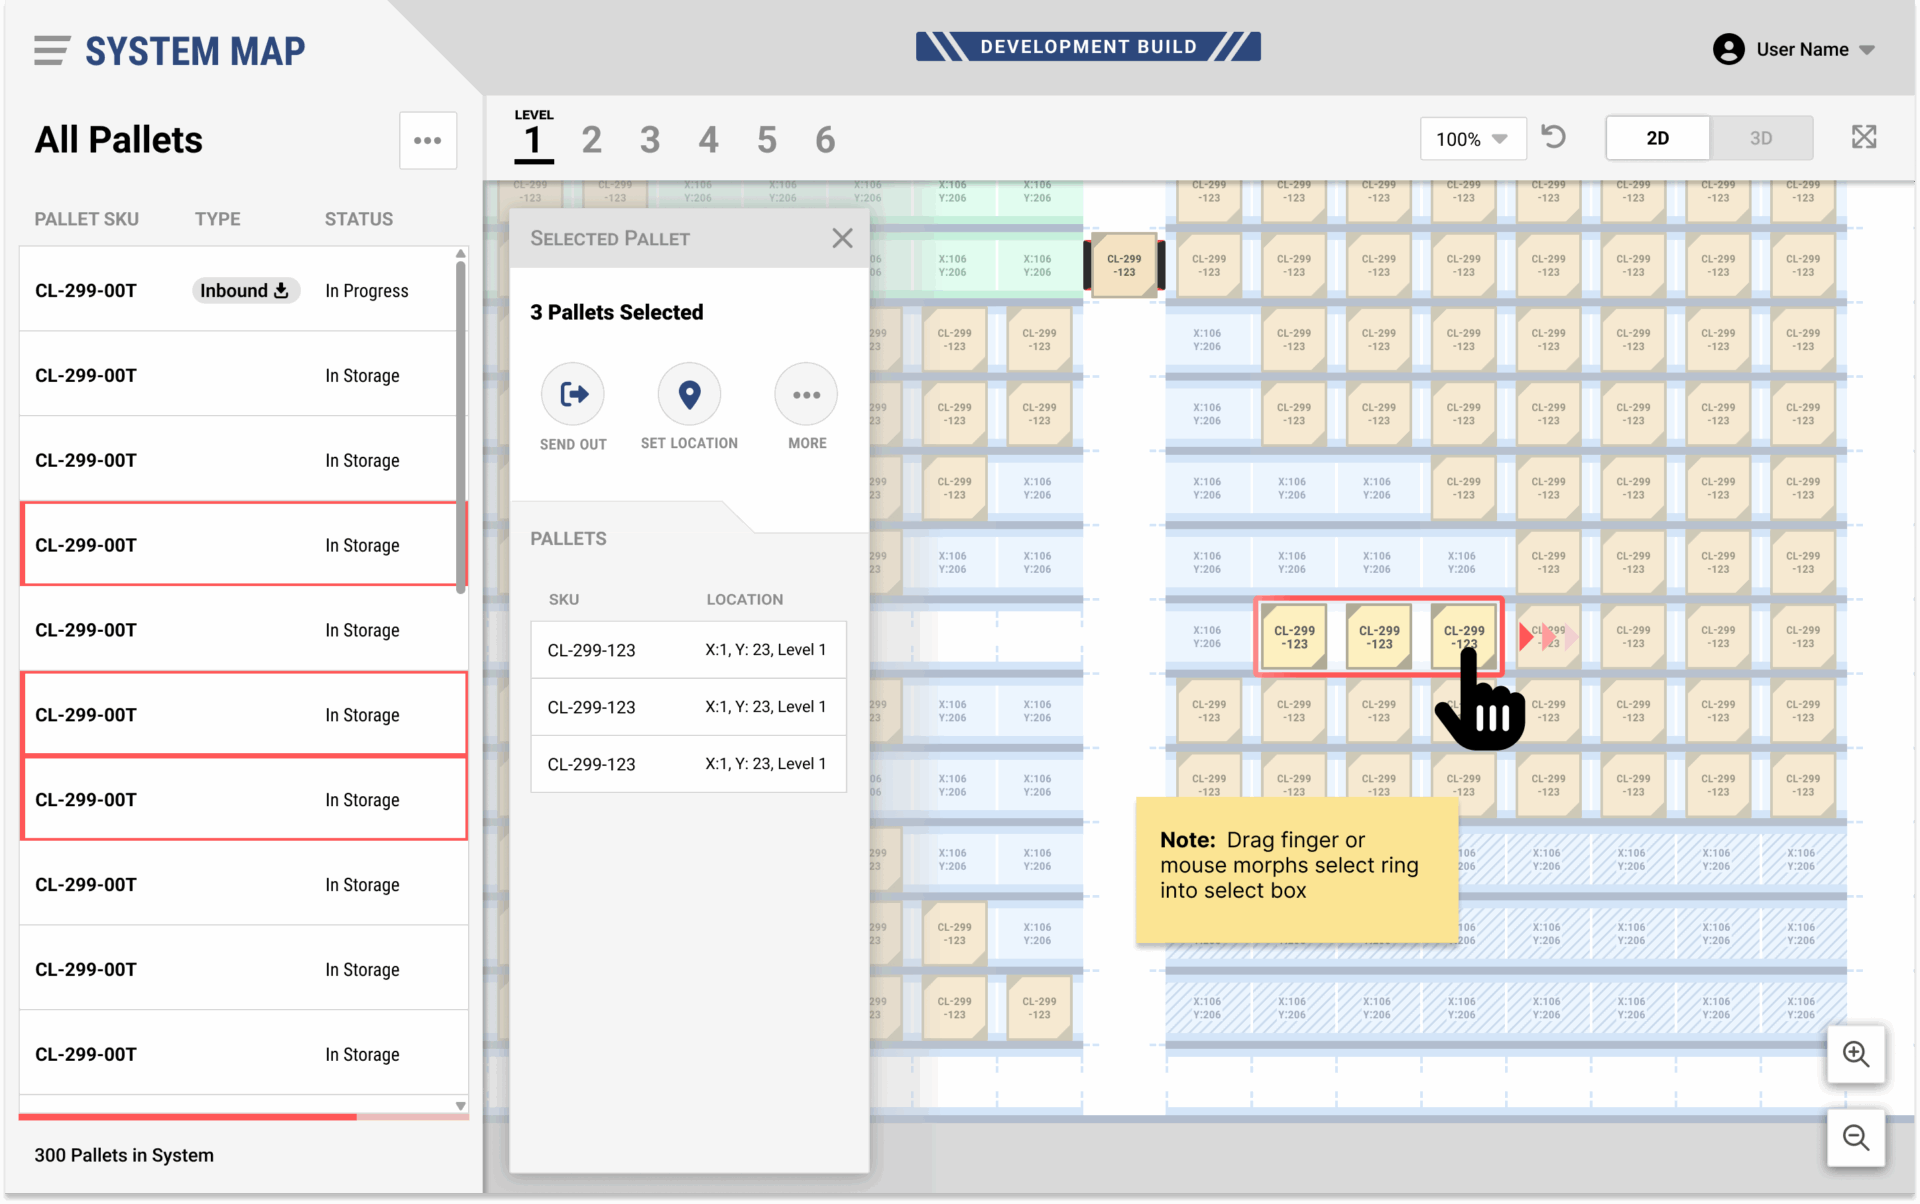Select Level 6 tab

[x=825, y=140]
